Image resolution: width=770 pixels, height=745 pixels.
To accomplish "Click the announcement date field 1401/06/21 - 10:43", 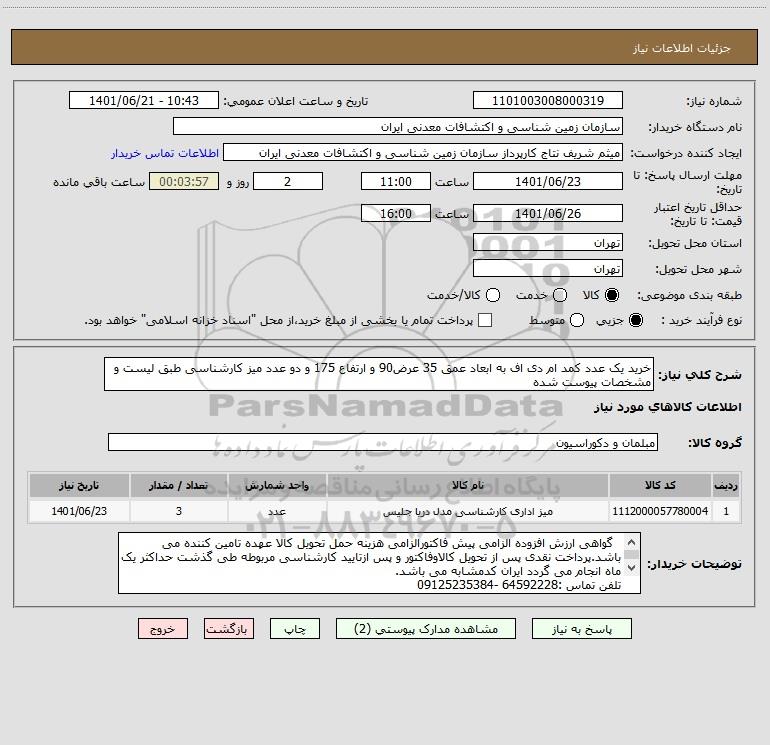I will click(x=144, y=101).
